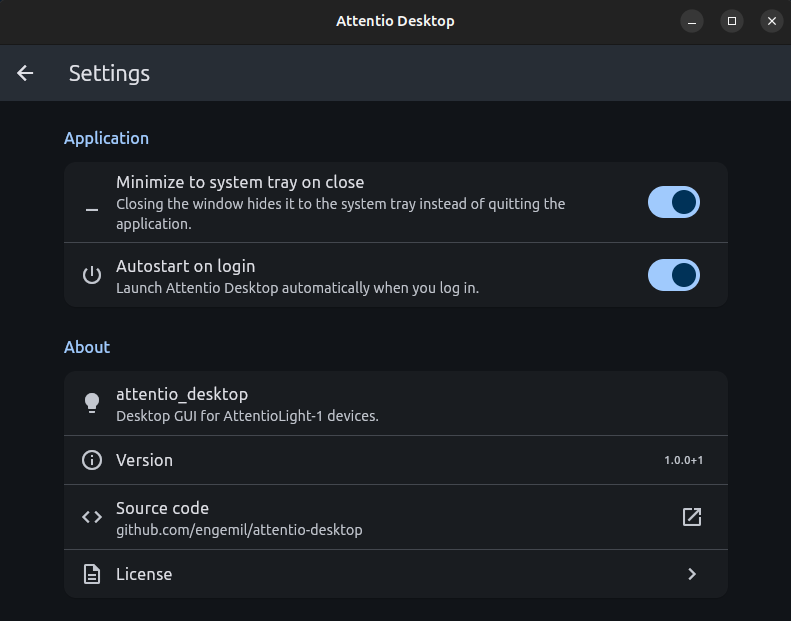This screenshot has width=791, height=621.
Task: Click the About section heading
Action: point(87,347)
